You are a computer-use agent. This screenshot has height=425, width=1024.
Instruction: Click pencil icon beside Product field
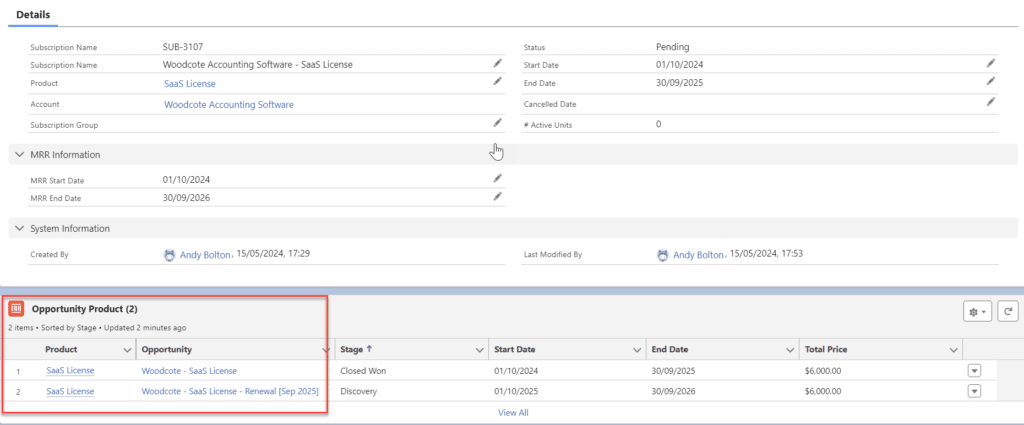[x=497, y=82]
